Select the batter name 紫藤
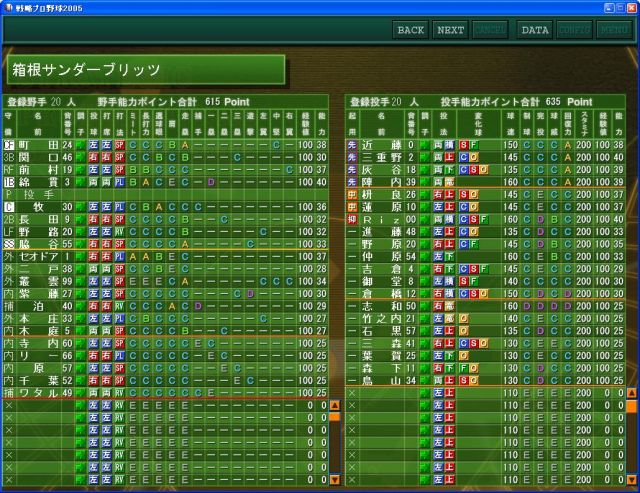This screenshot has height=493, width=640. (39, 294)
